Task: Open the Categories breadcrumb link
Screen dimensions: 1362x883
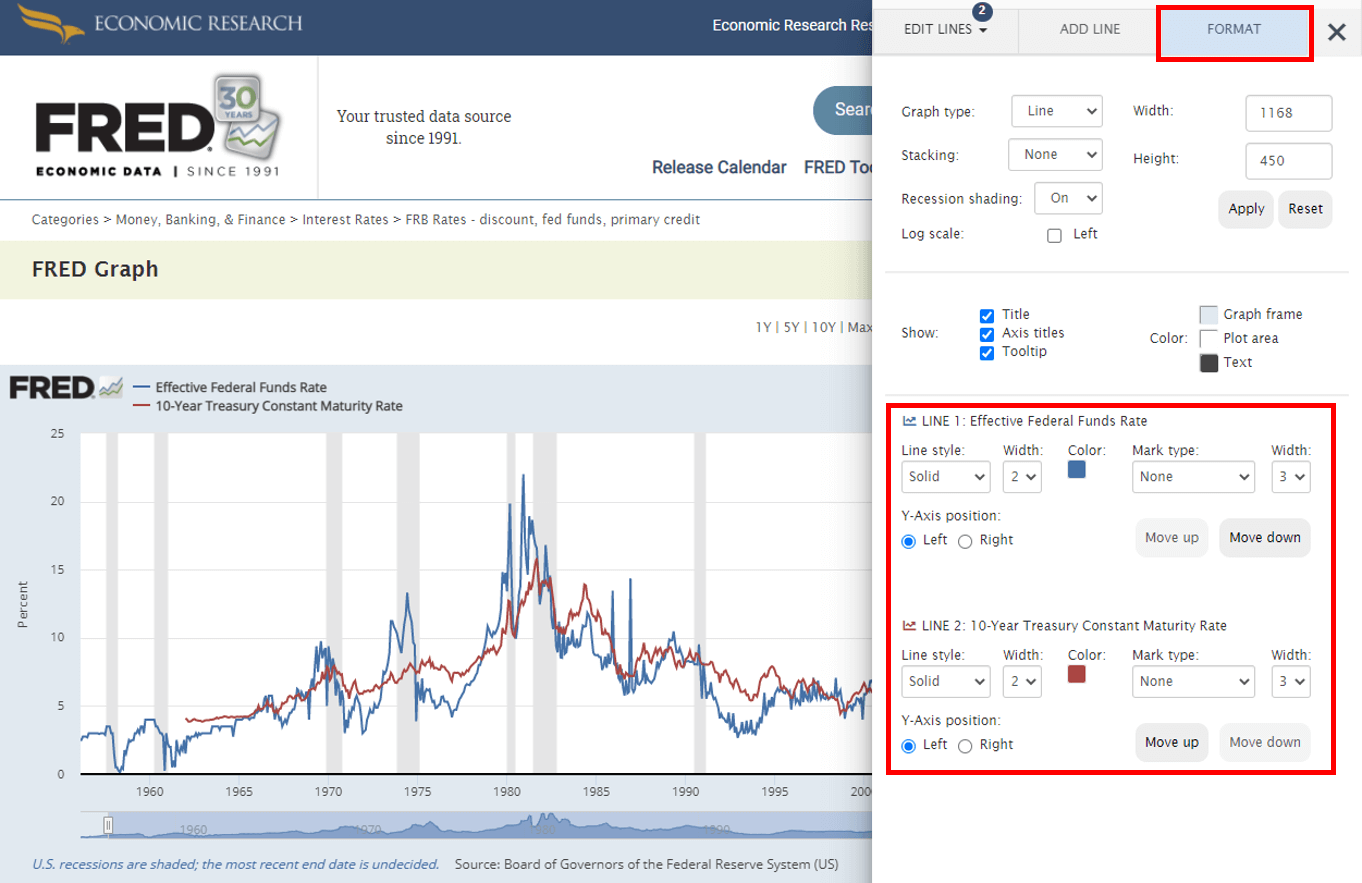Action: 65,219
